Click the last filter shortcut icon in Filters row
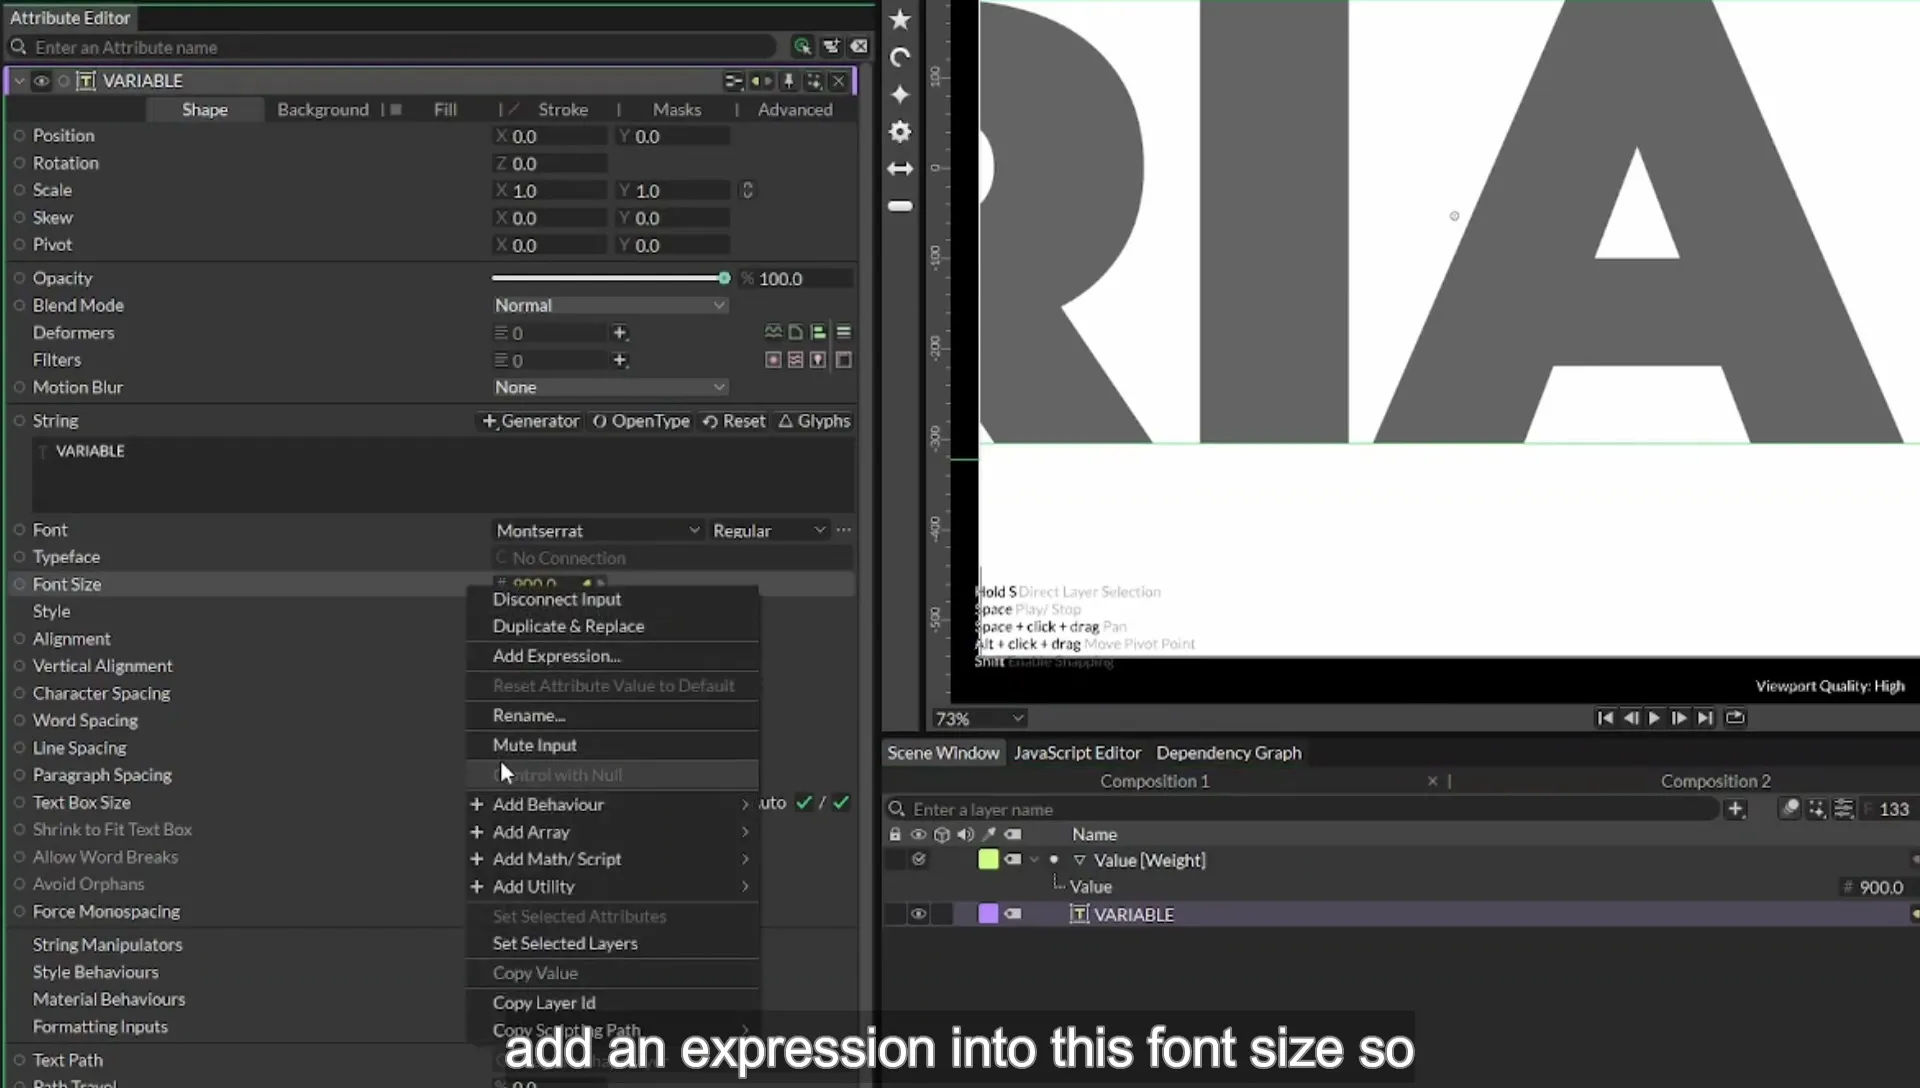1920x1088 pixels. tap(843, 360)
